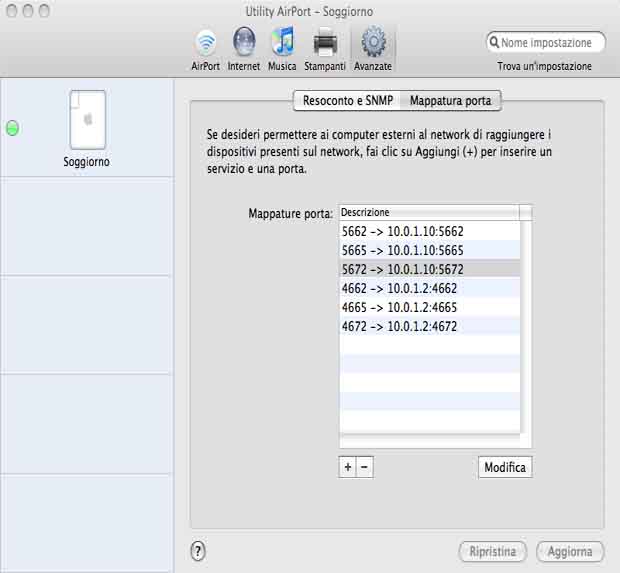Click the magnifying glass search icon
620x573 pixels.
coord(494,42)
